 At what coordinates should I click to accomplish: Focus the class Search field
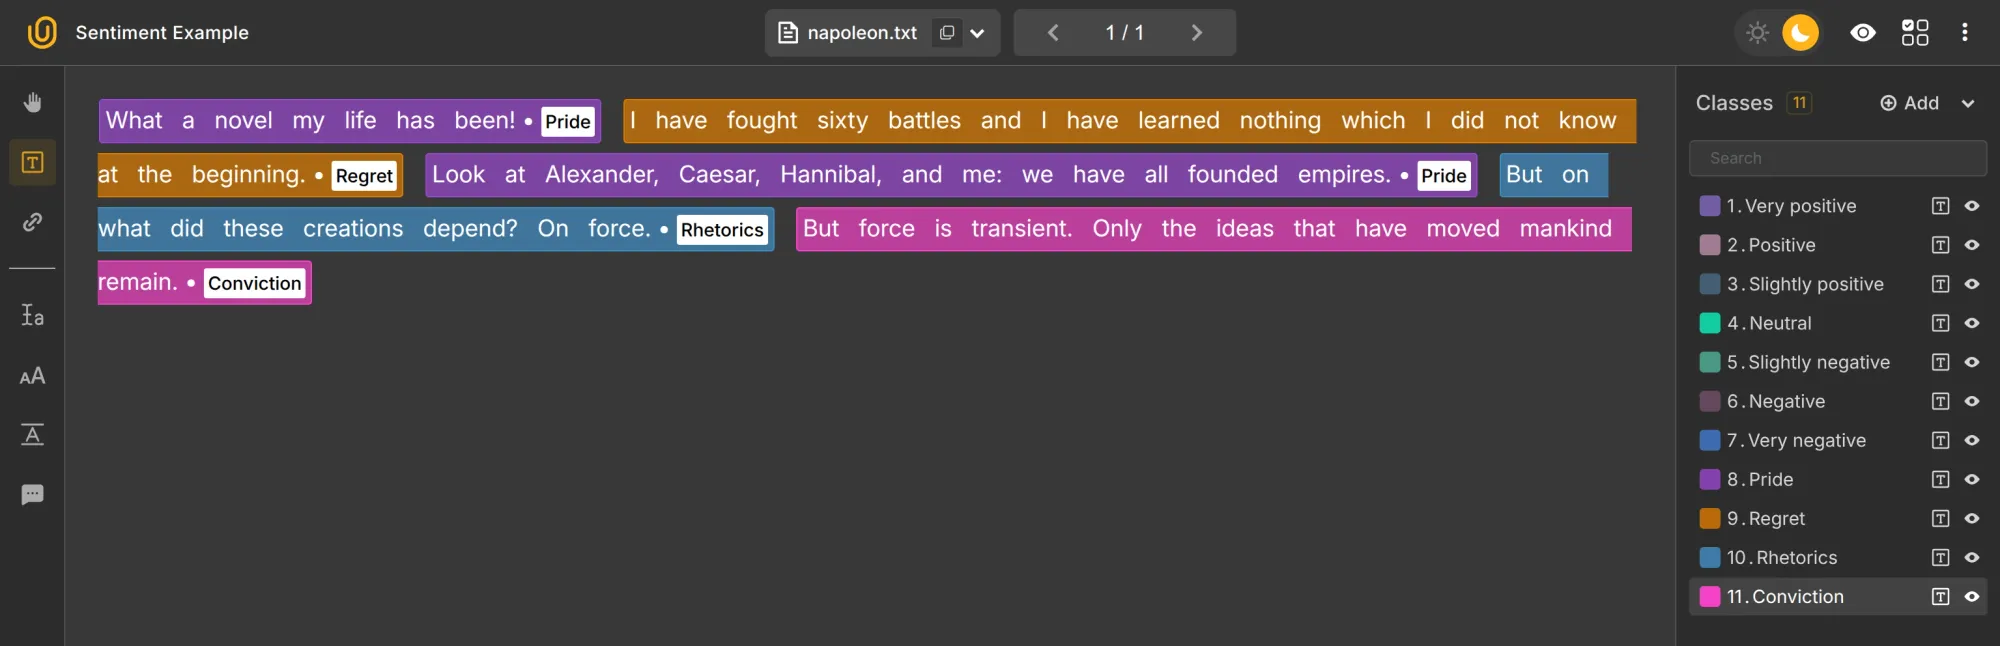coord(1837,158)
